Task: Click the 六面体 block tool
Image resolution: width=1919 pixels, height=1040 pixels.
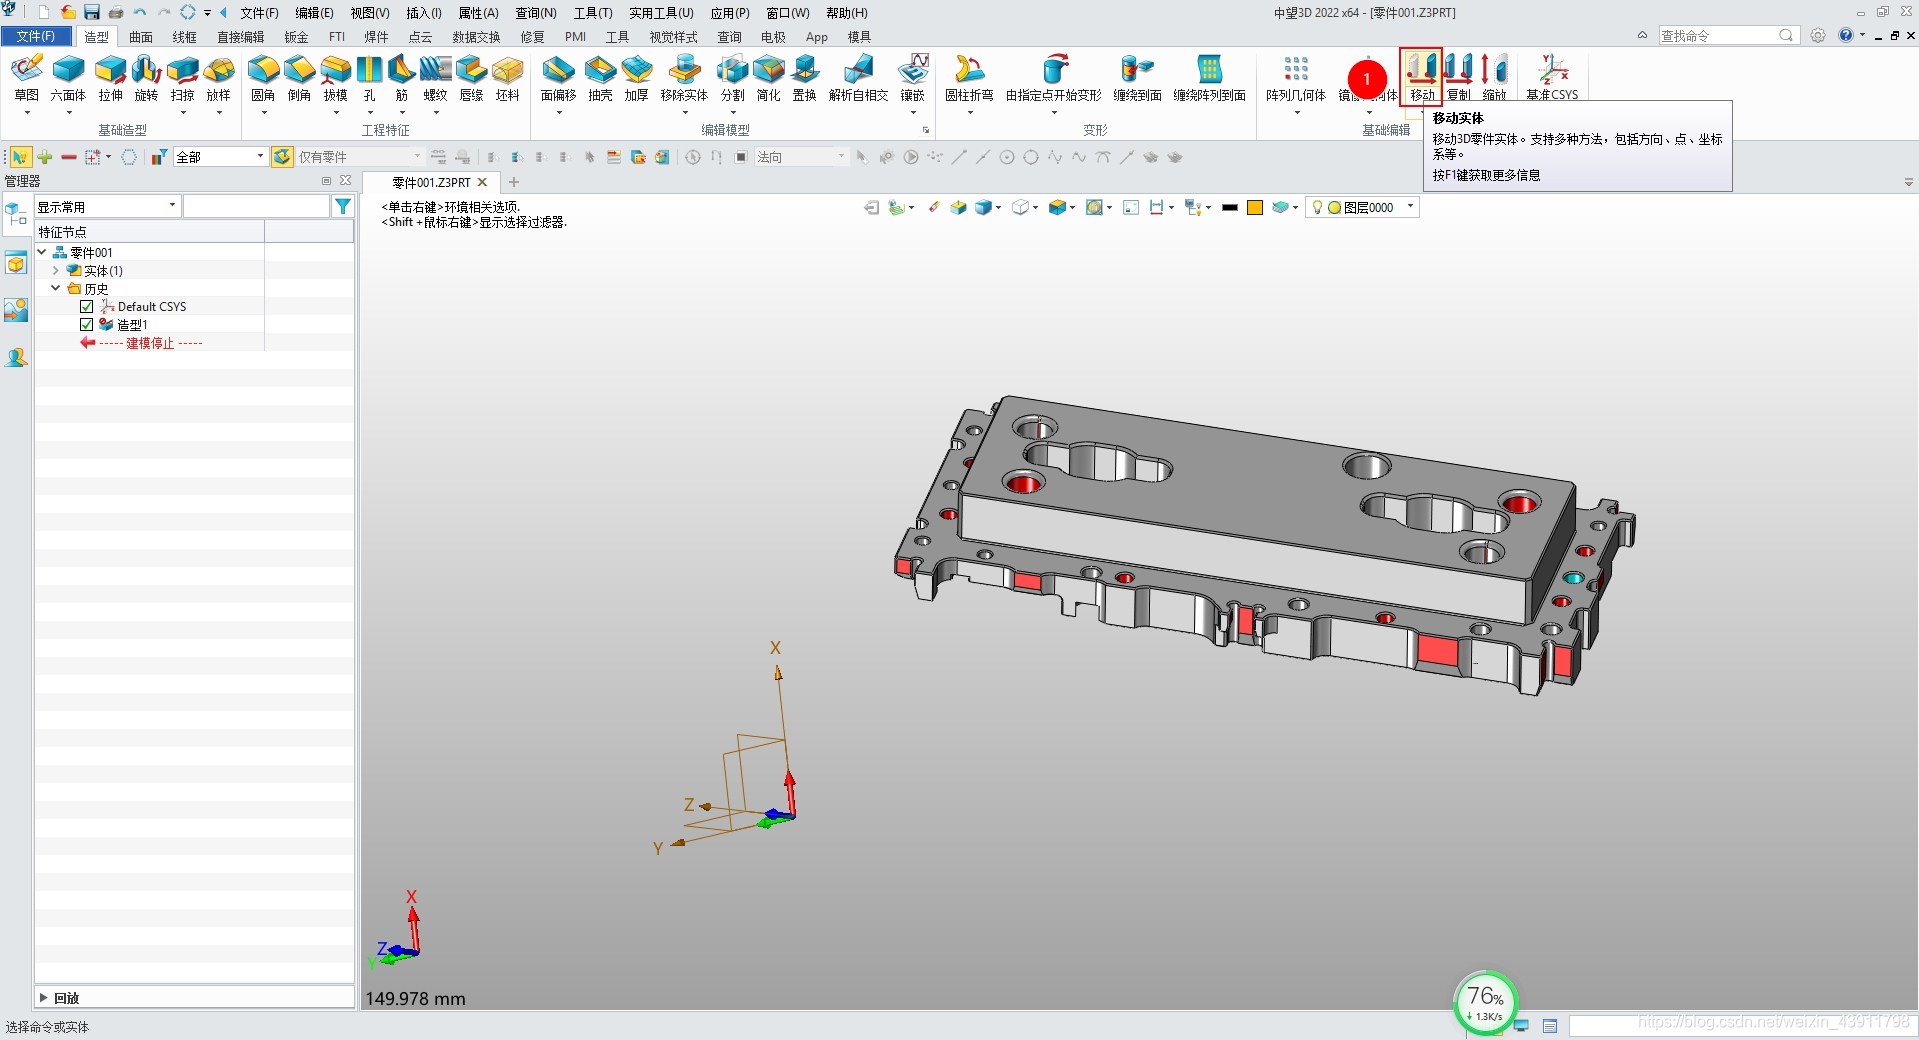Action: (x=68, y=78)
